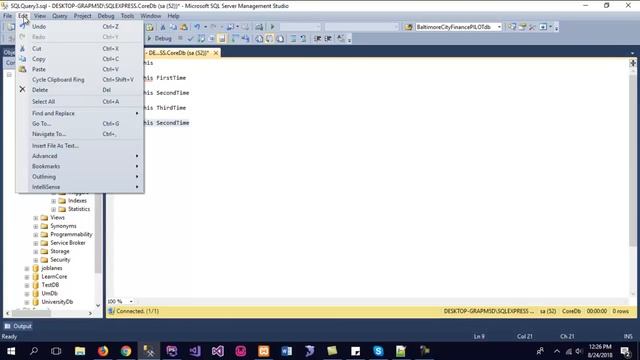Click the Object Explorer scroll down arrow
Screen dimensions: 640x360
98,305
